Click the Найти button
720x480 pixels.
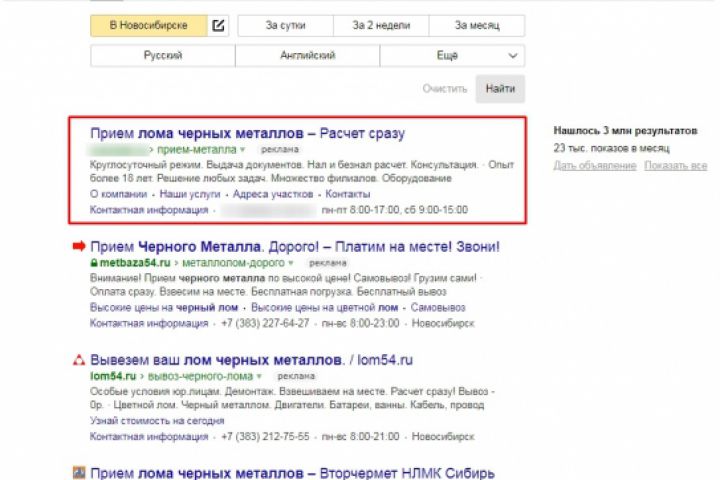[x=500, y=89]
